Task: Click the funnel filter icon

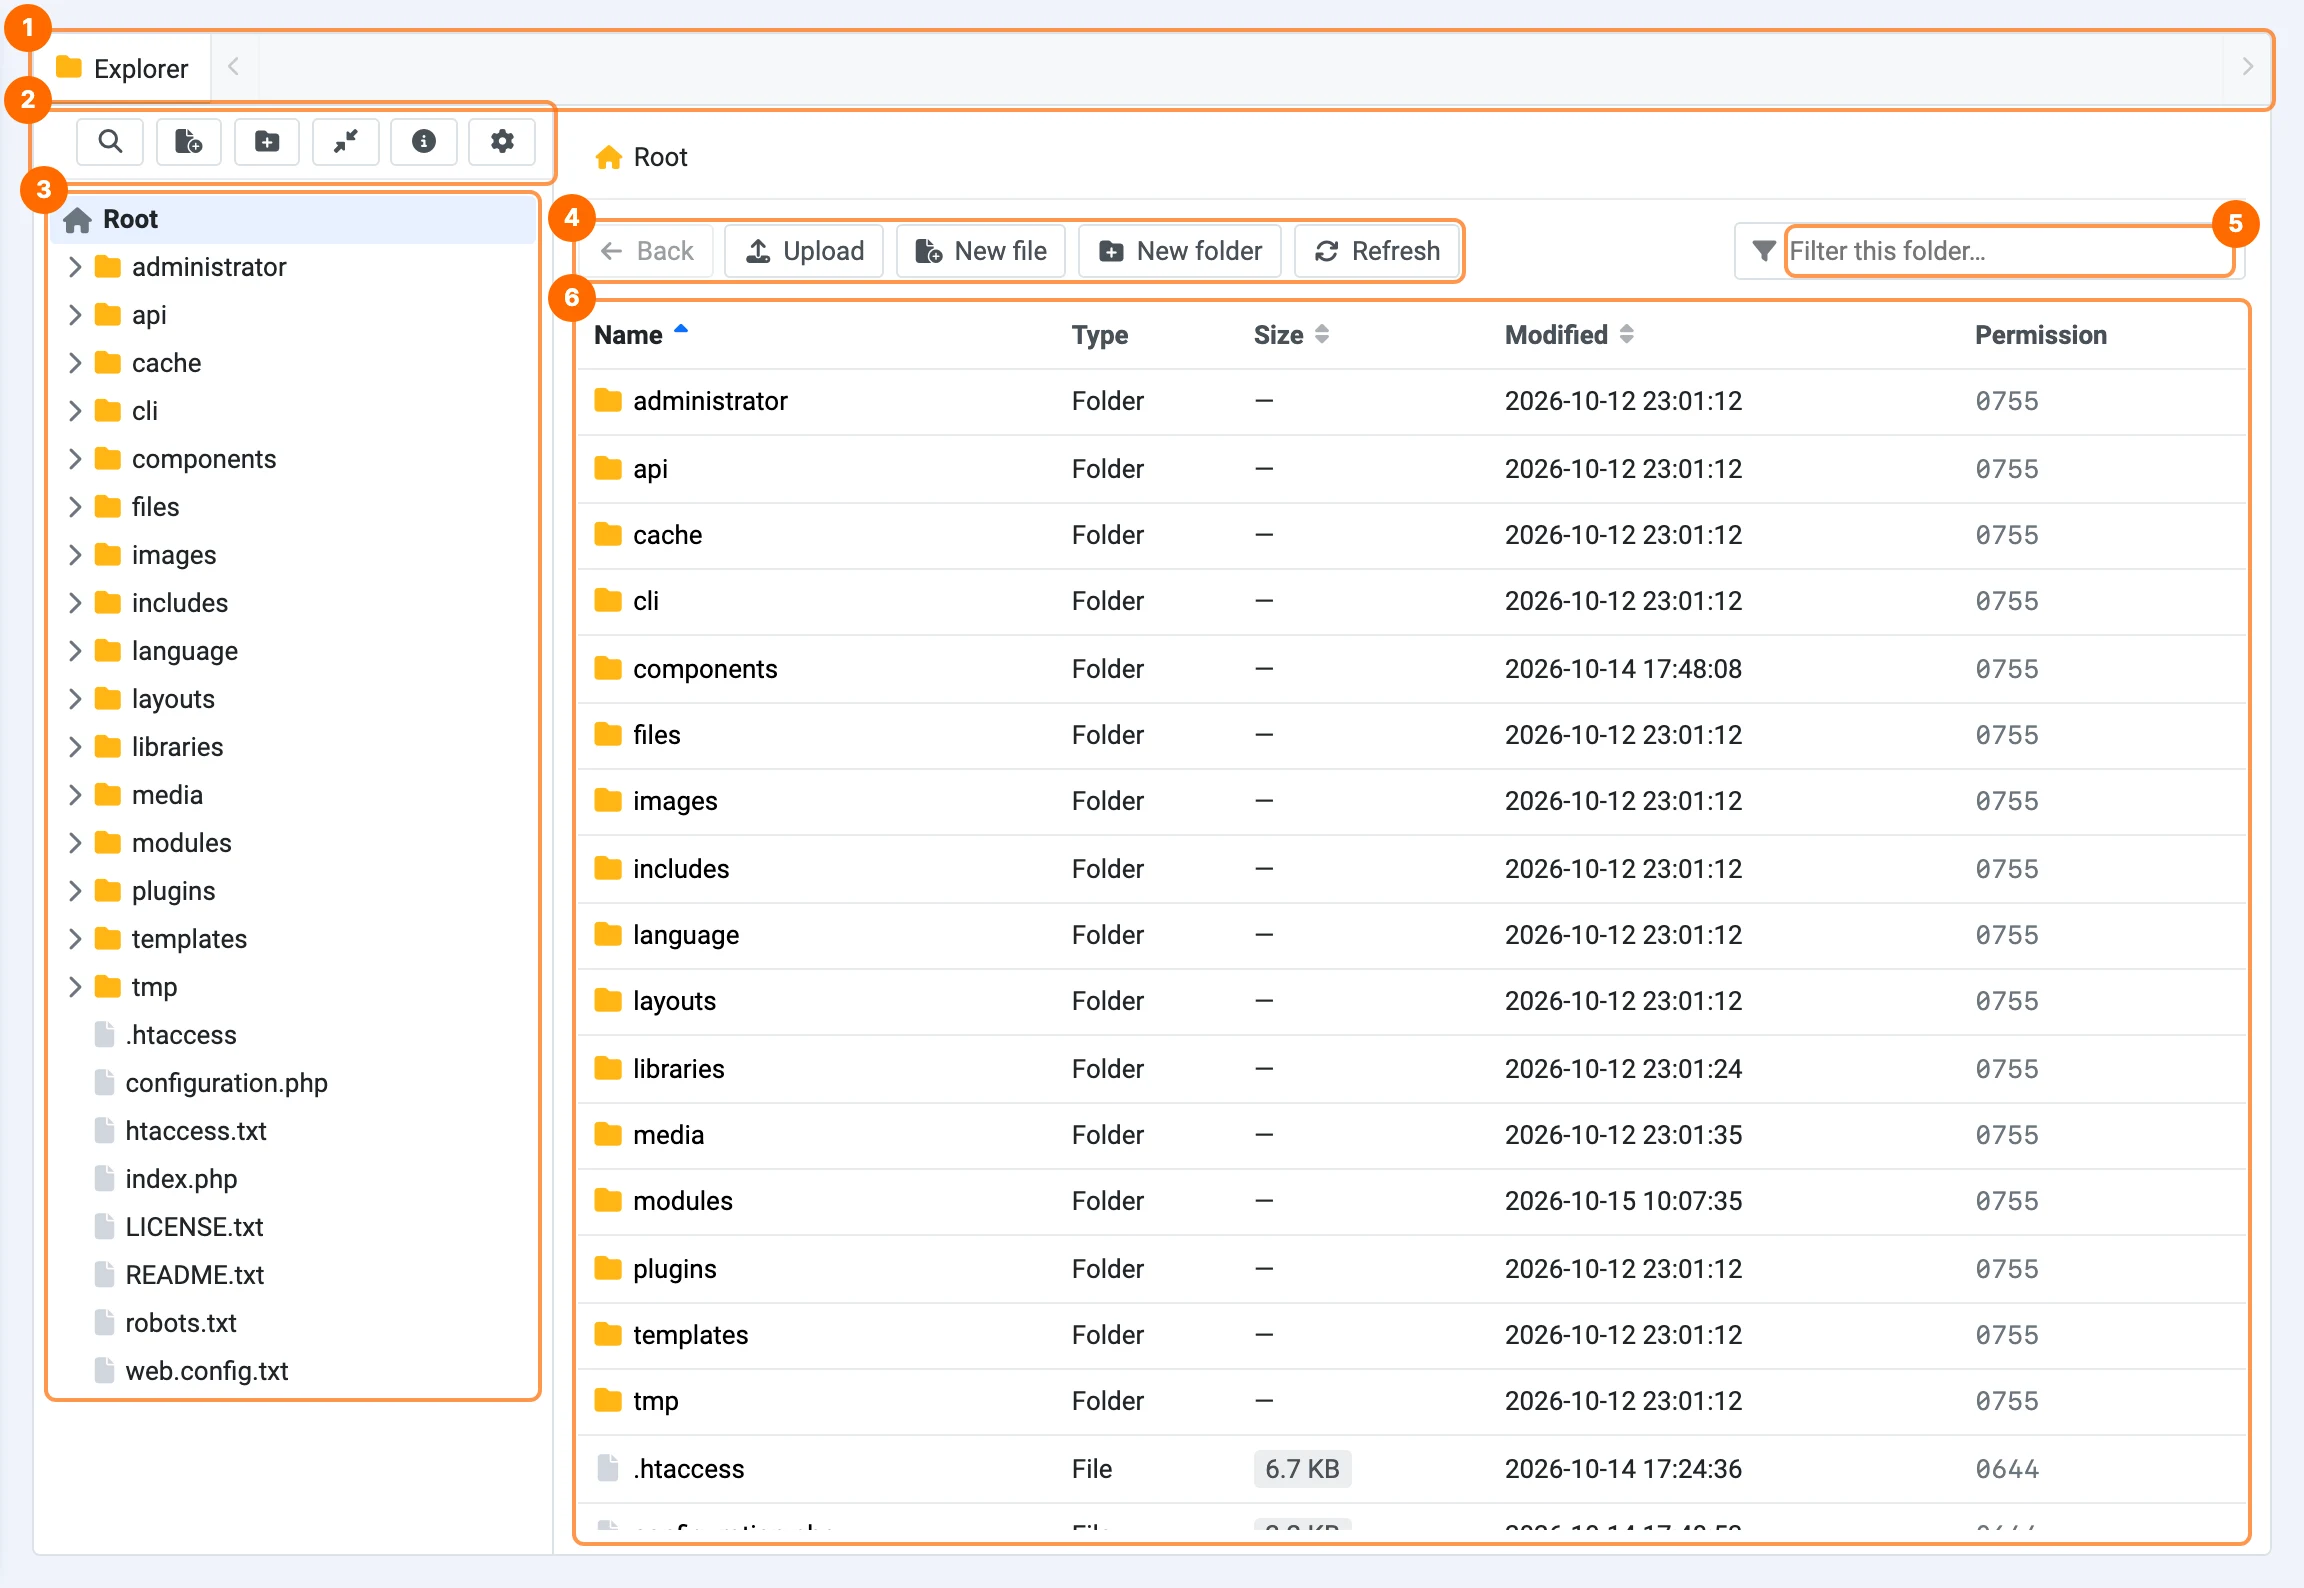Action: [x=1763, y=251]
